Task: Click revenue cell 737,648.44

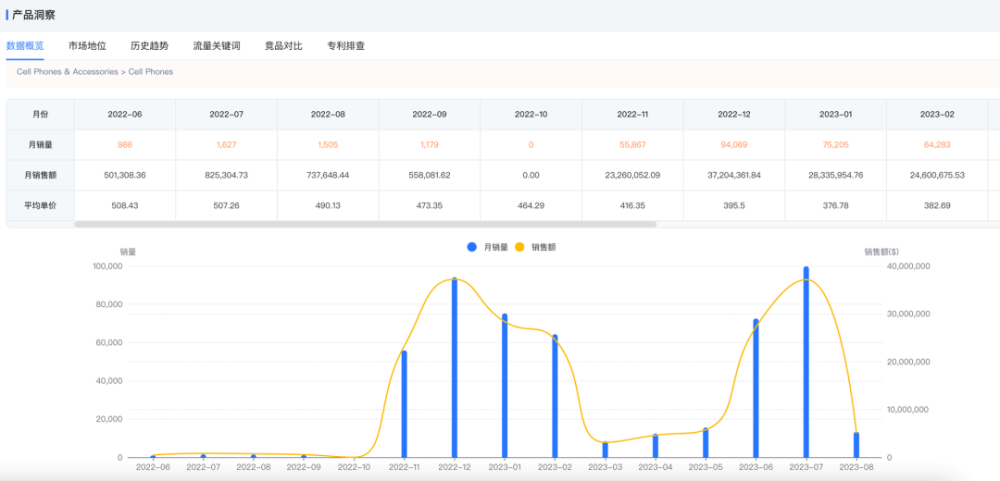Action: coord(328,175)
